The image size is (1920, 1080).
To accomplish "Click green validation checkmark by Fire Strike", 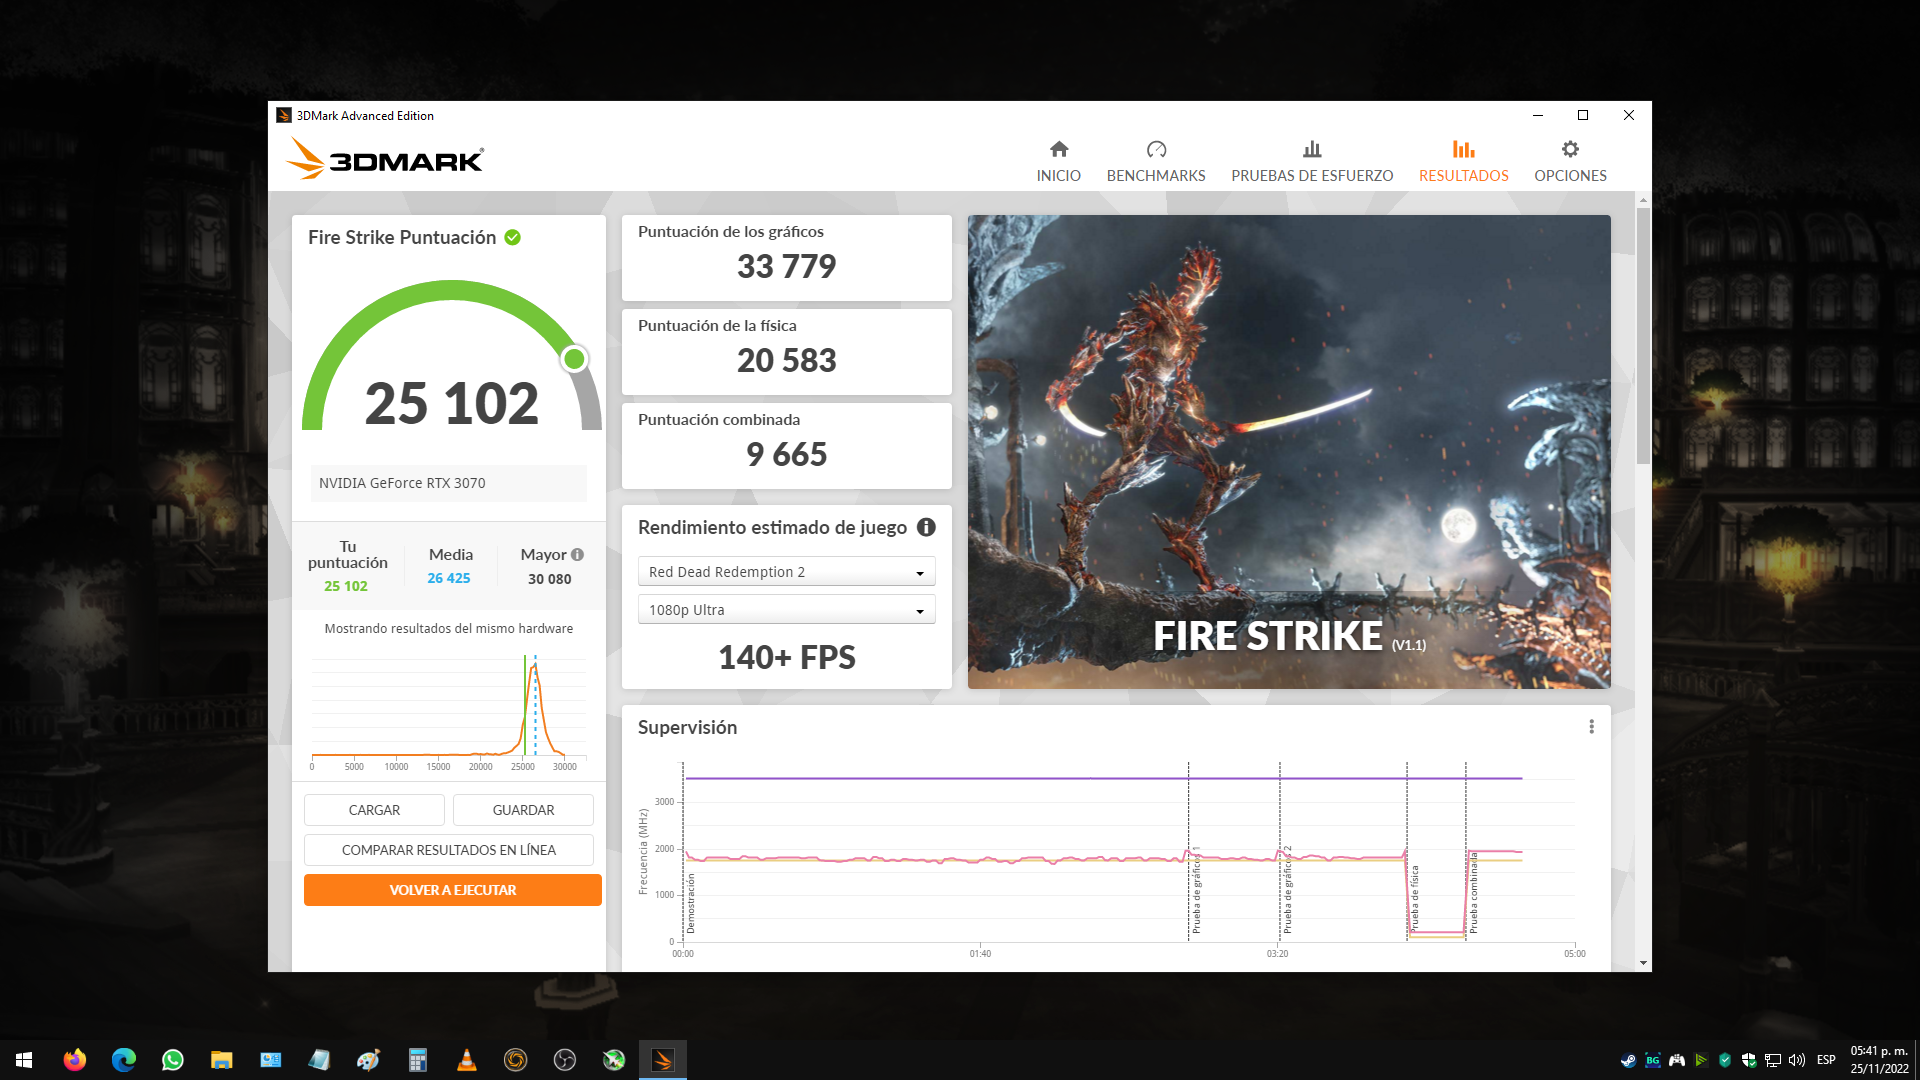I will [513, 237].
